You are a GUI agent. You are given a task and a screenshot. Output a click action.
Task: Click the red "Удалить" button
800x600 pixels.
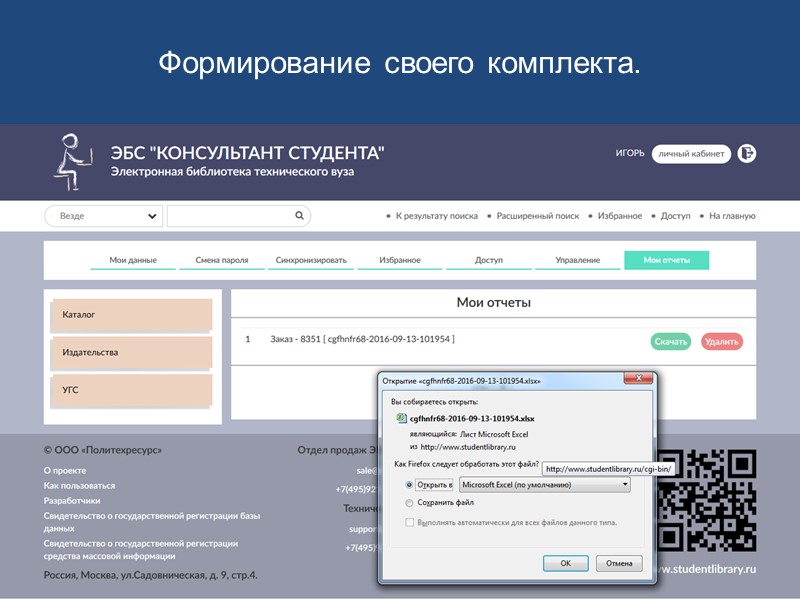coord(721,341)
